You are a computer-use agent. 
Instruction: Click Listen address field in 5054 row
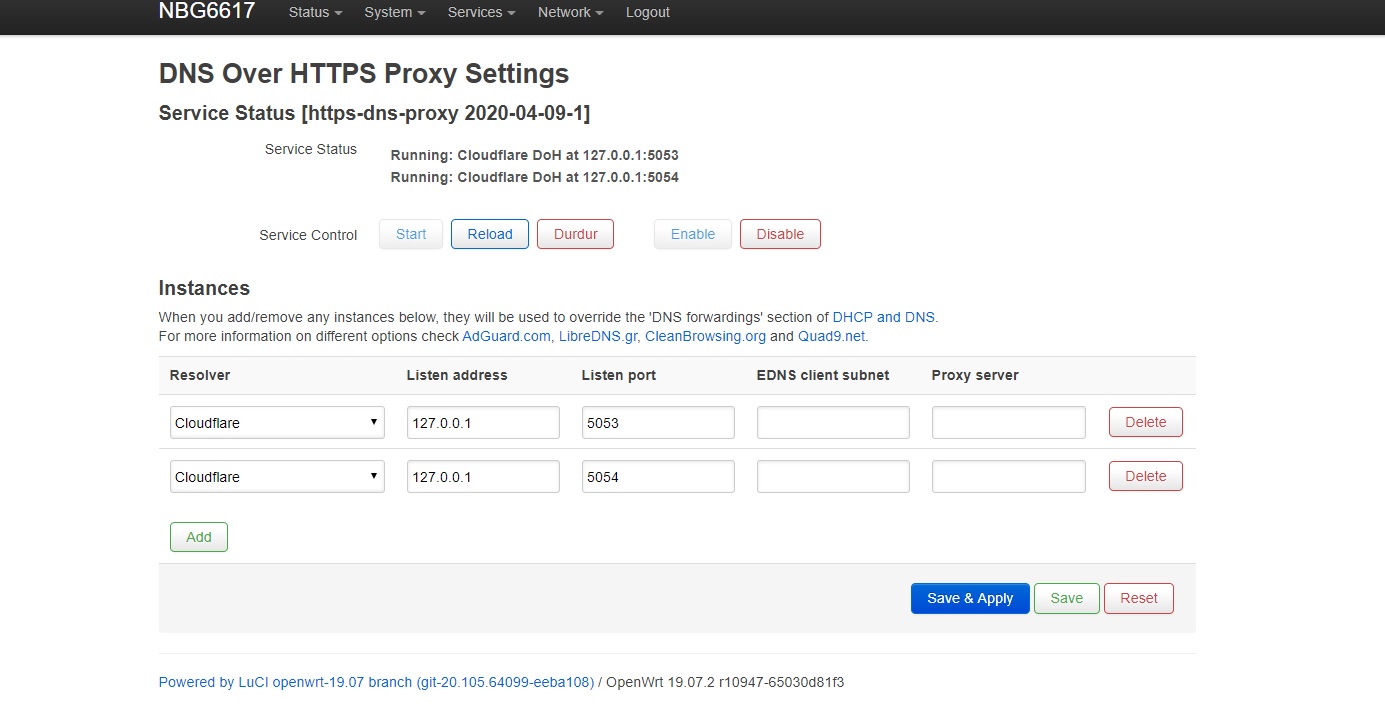click(483, 476)
